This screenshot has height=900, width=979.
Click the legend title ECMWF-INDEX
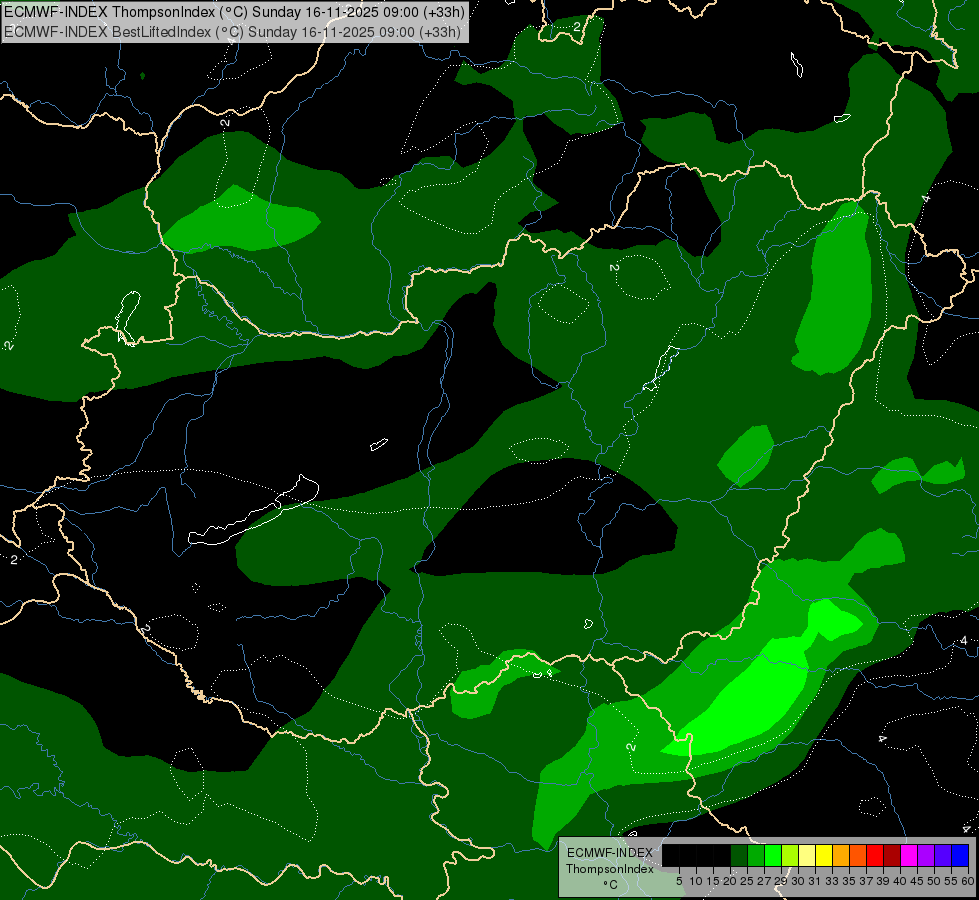tap(610, 853)
